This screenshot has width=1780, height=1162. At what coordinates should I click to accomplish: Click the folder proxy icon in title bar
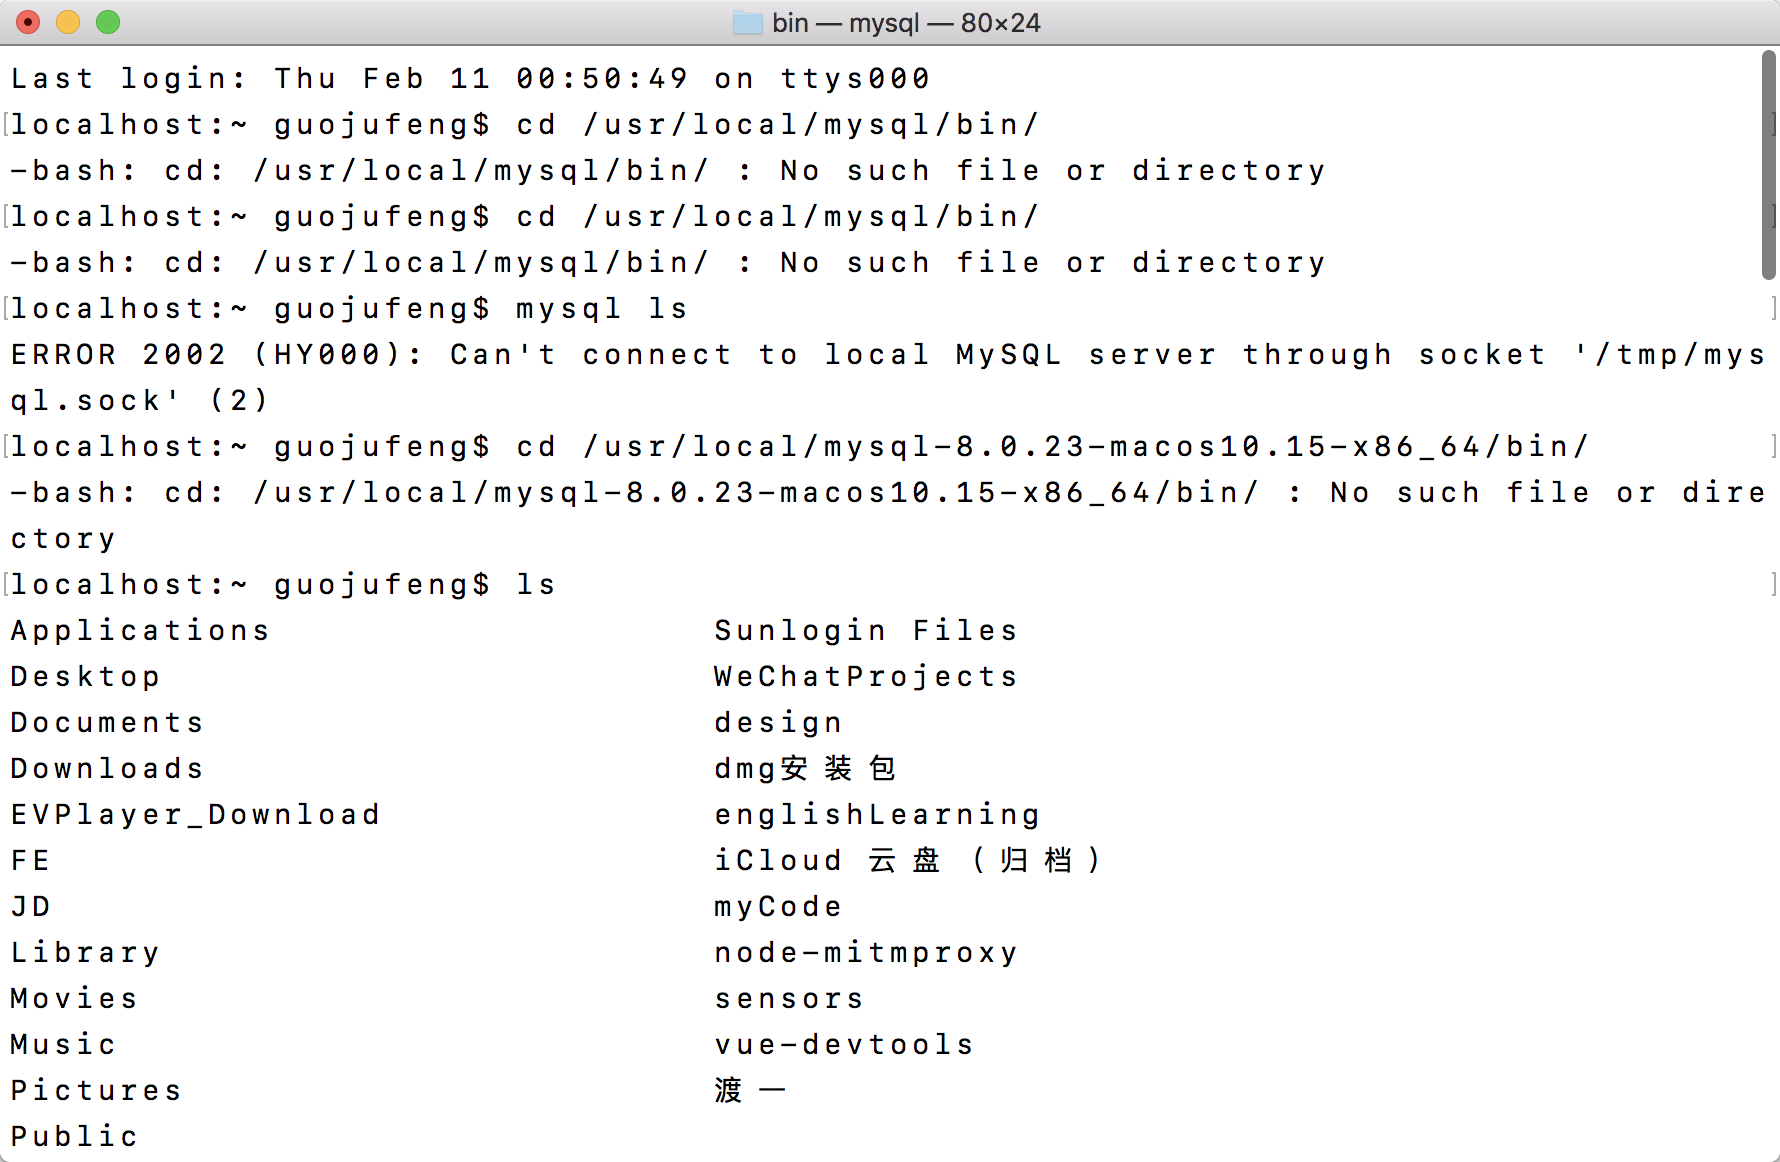(747, 22)
